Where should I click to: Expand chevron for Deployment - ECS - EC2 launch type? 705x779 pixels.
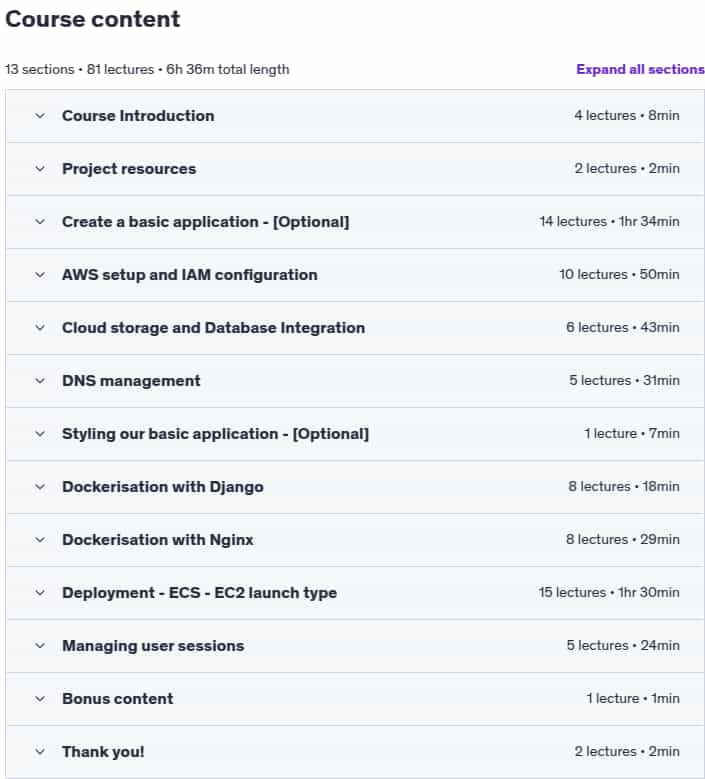[x=40, y=593]
